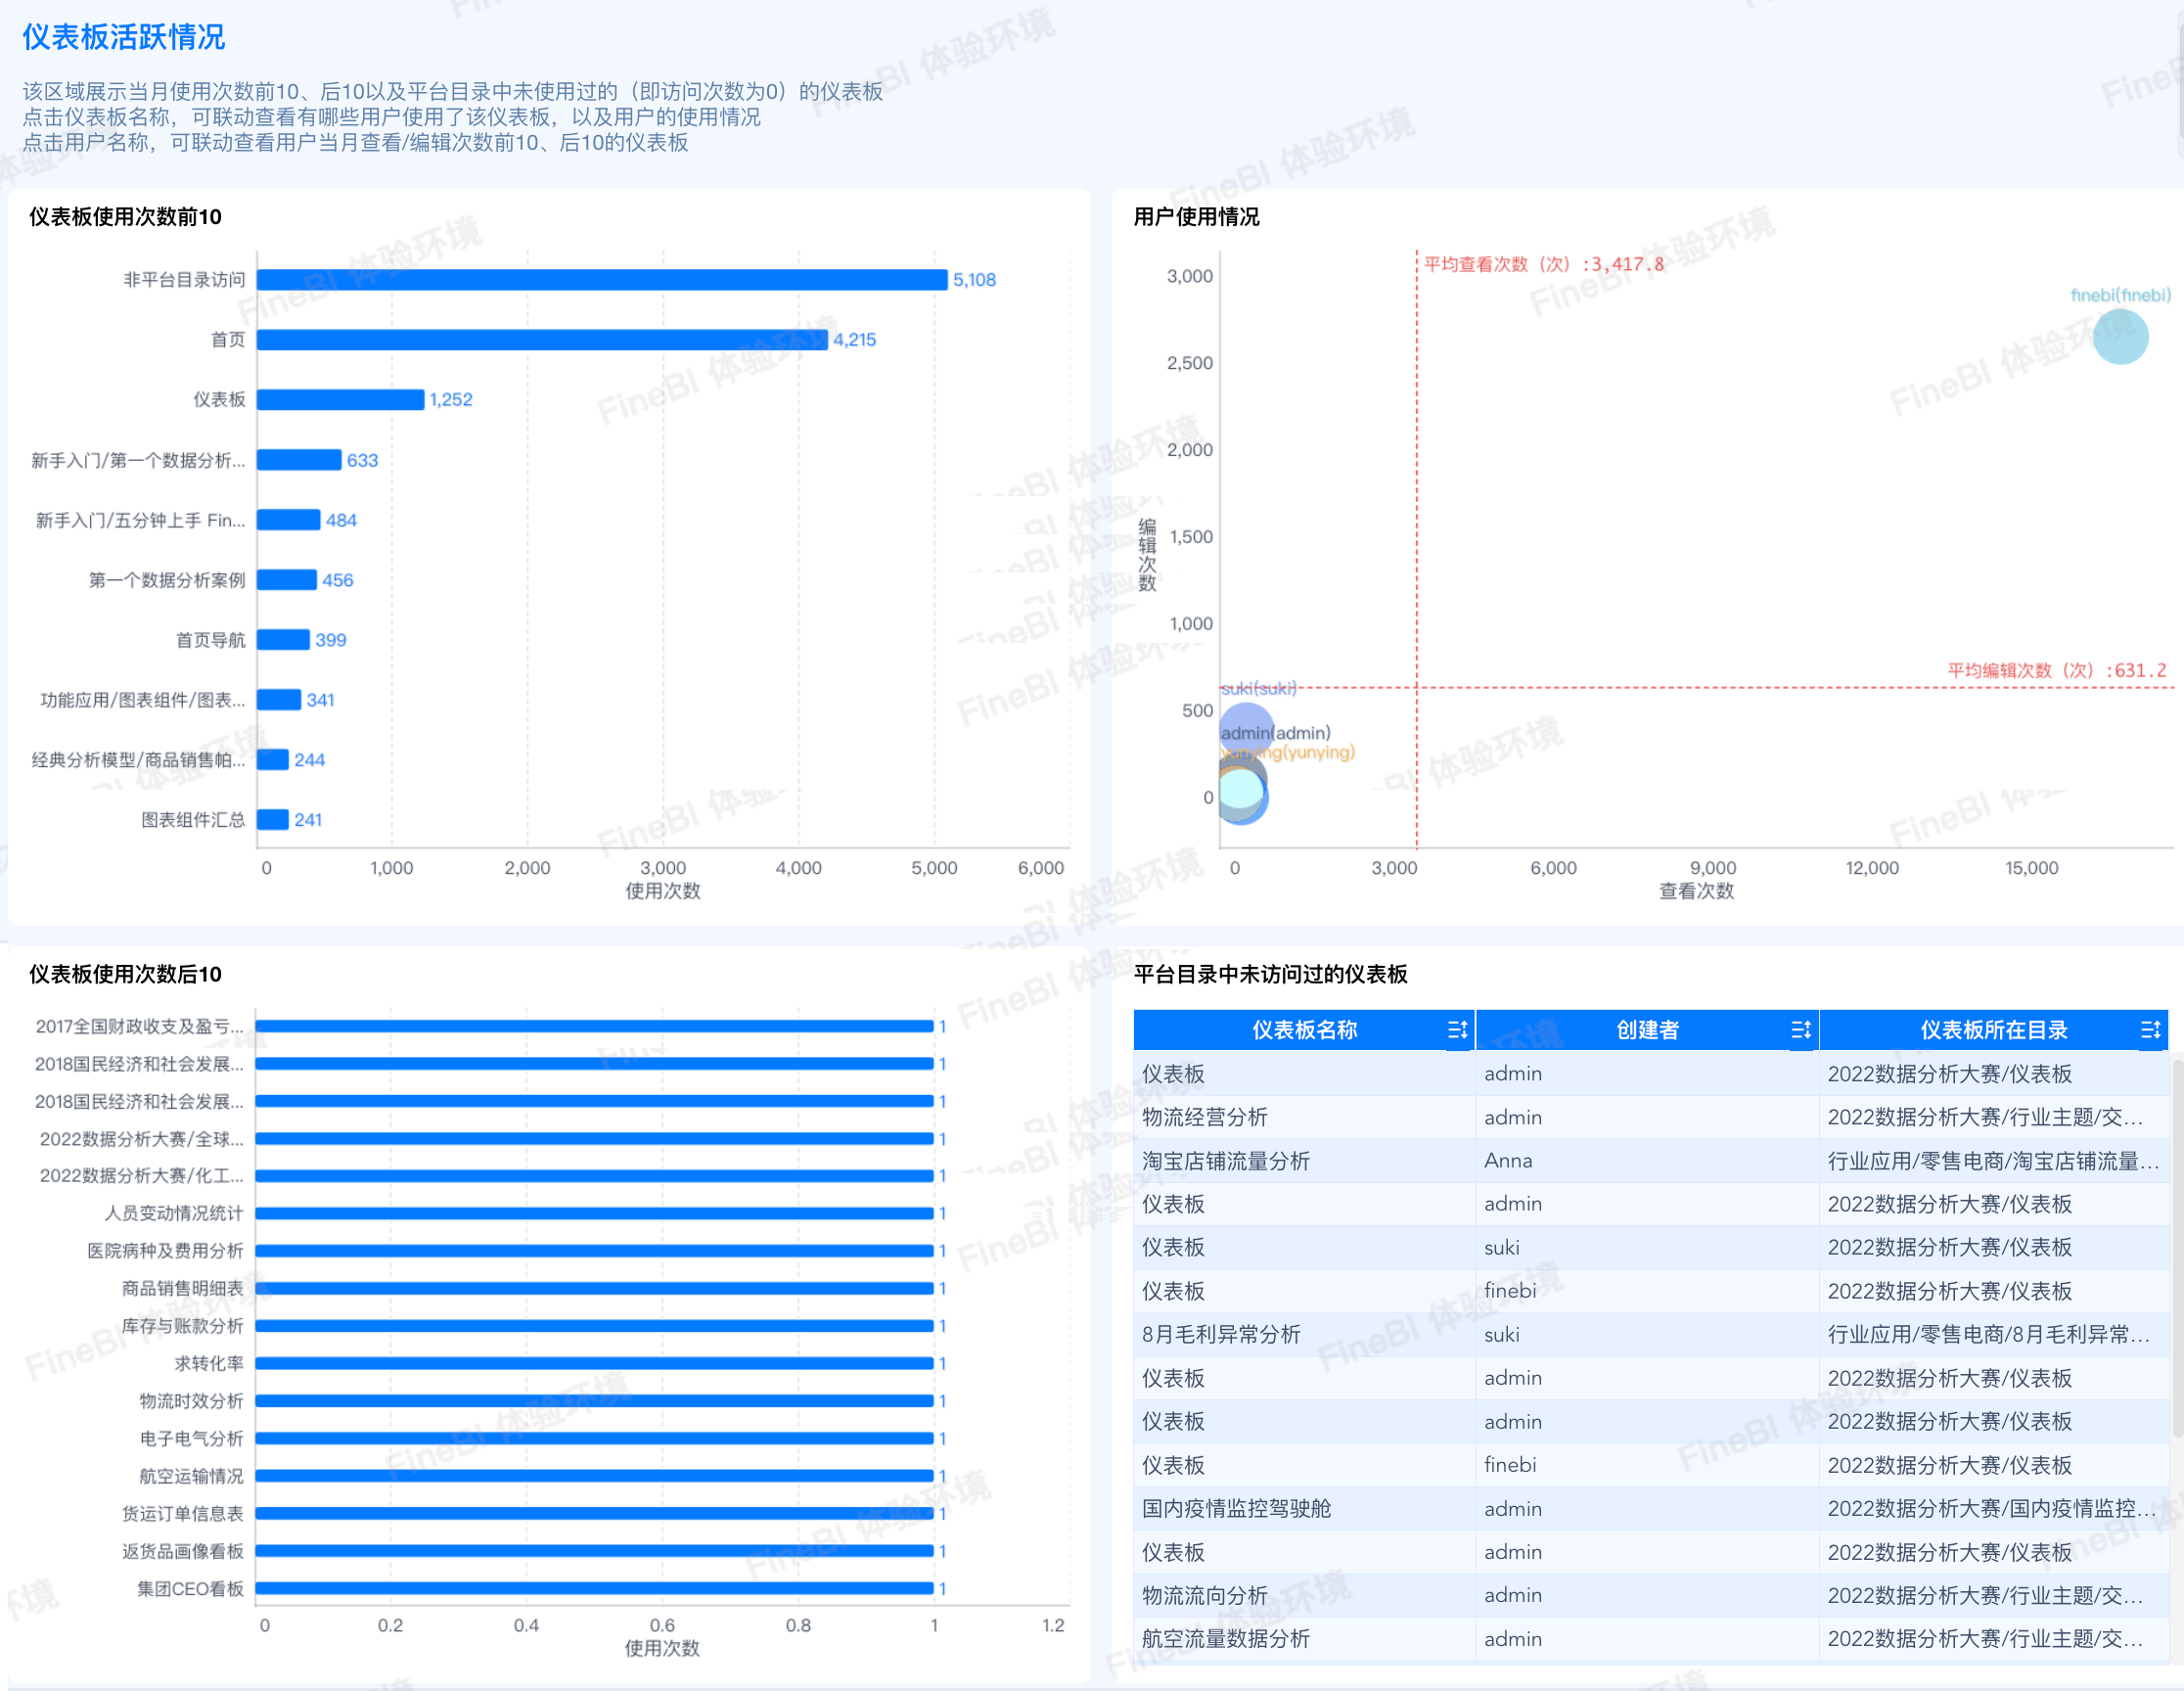The image size is (2184, 1691).
Task: Click the 仪表板 bar with value 1,252
Action: (x=340, y=400)
